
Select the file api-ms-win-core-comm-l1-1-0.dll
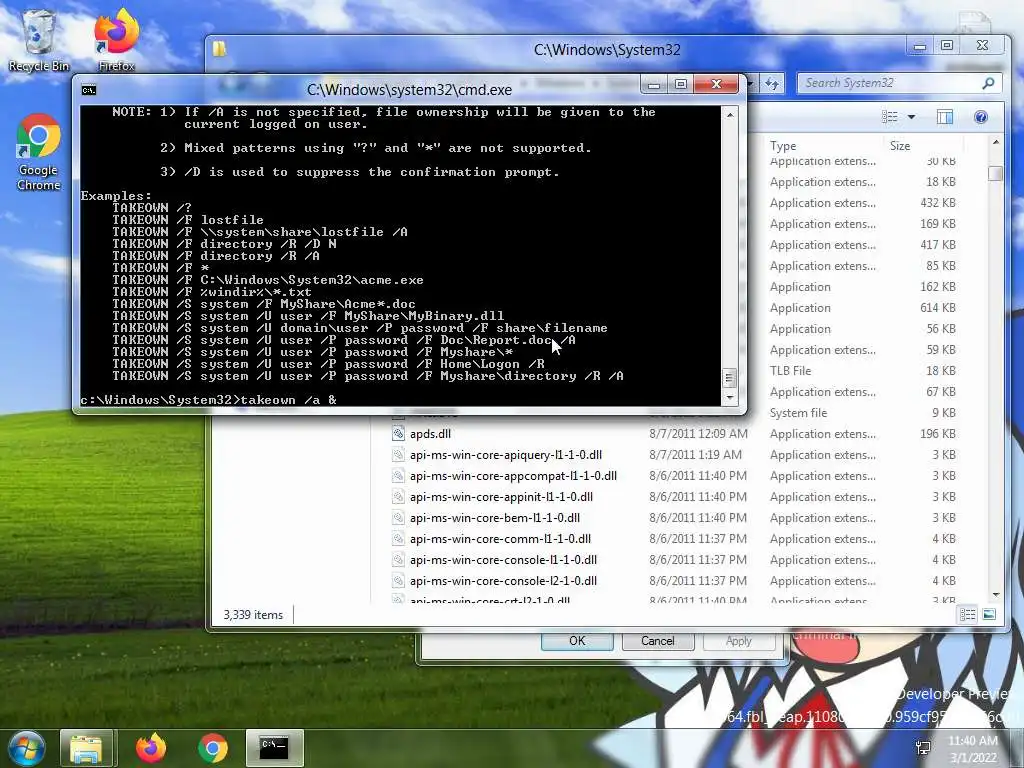coord(500,539)
